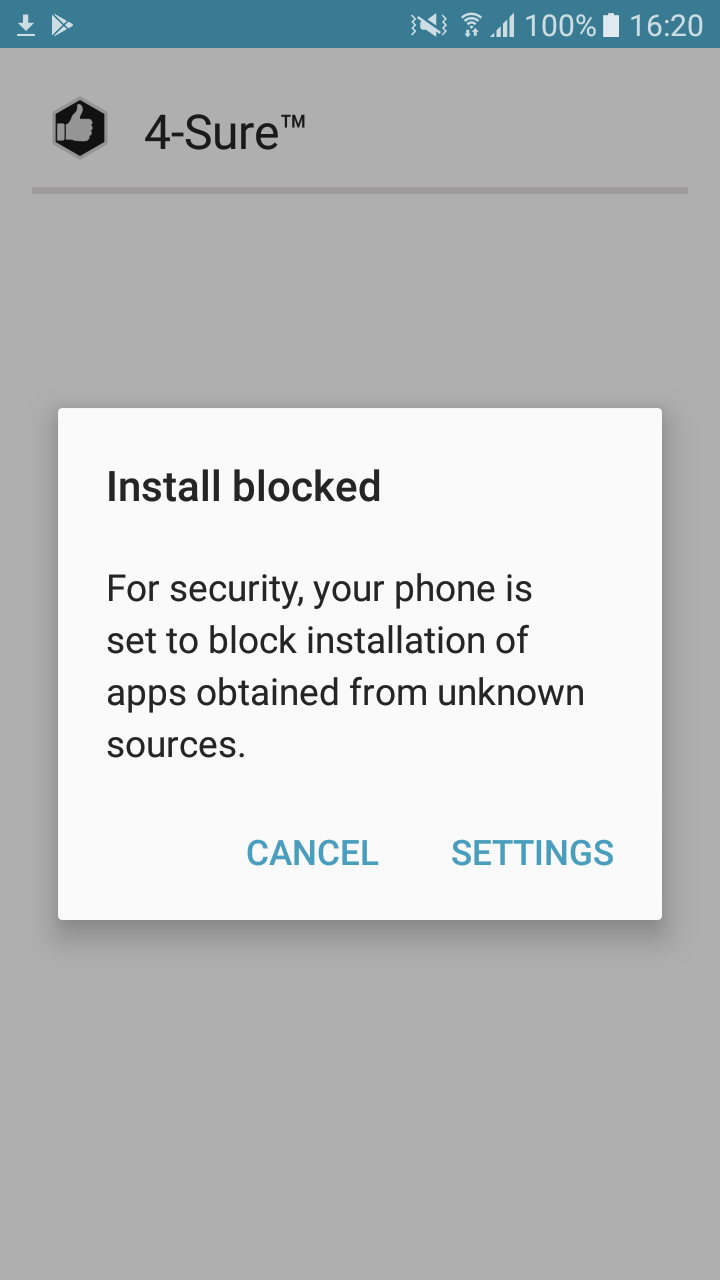Tap the Install blocked heading

click(x=244, y=487)
